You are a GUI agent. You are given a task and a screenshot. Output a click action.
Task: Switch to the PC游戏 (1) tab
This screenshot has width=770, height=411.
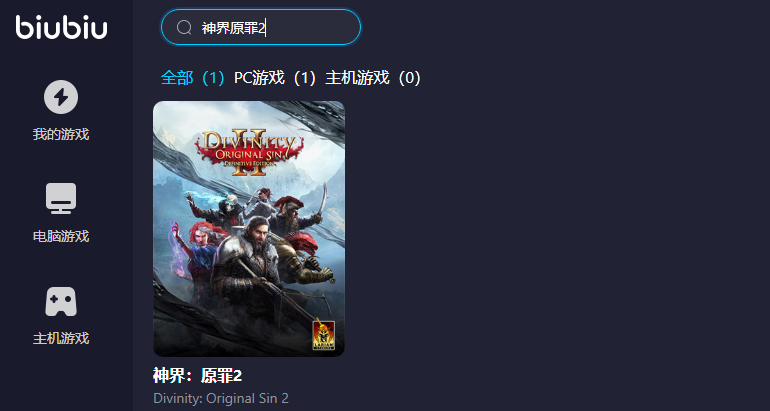[275, 78]
